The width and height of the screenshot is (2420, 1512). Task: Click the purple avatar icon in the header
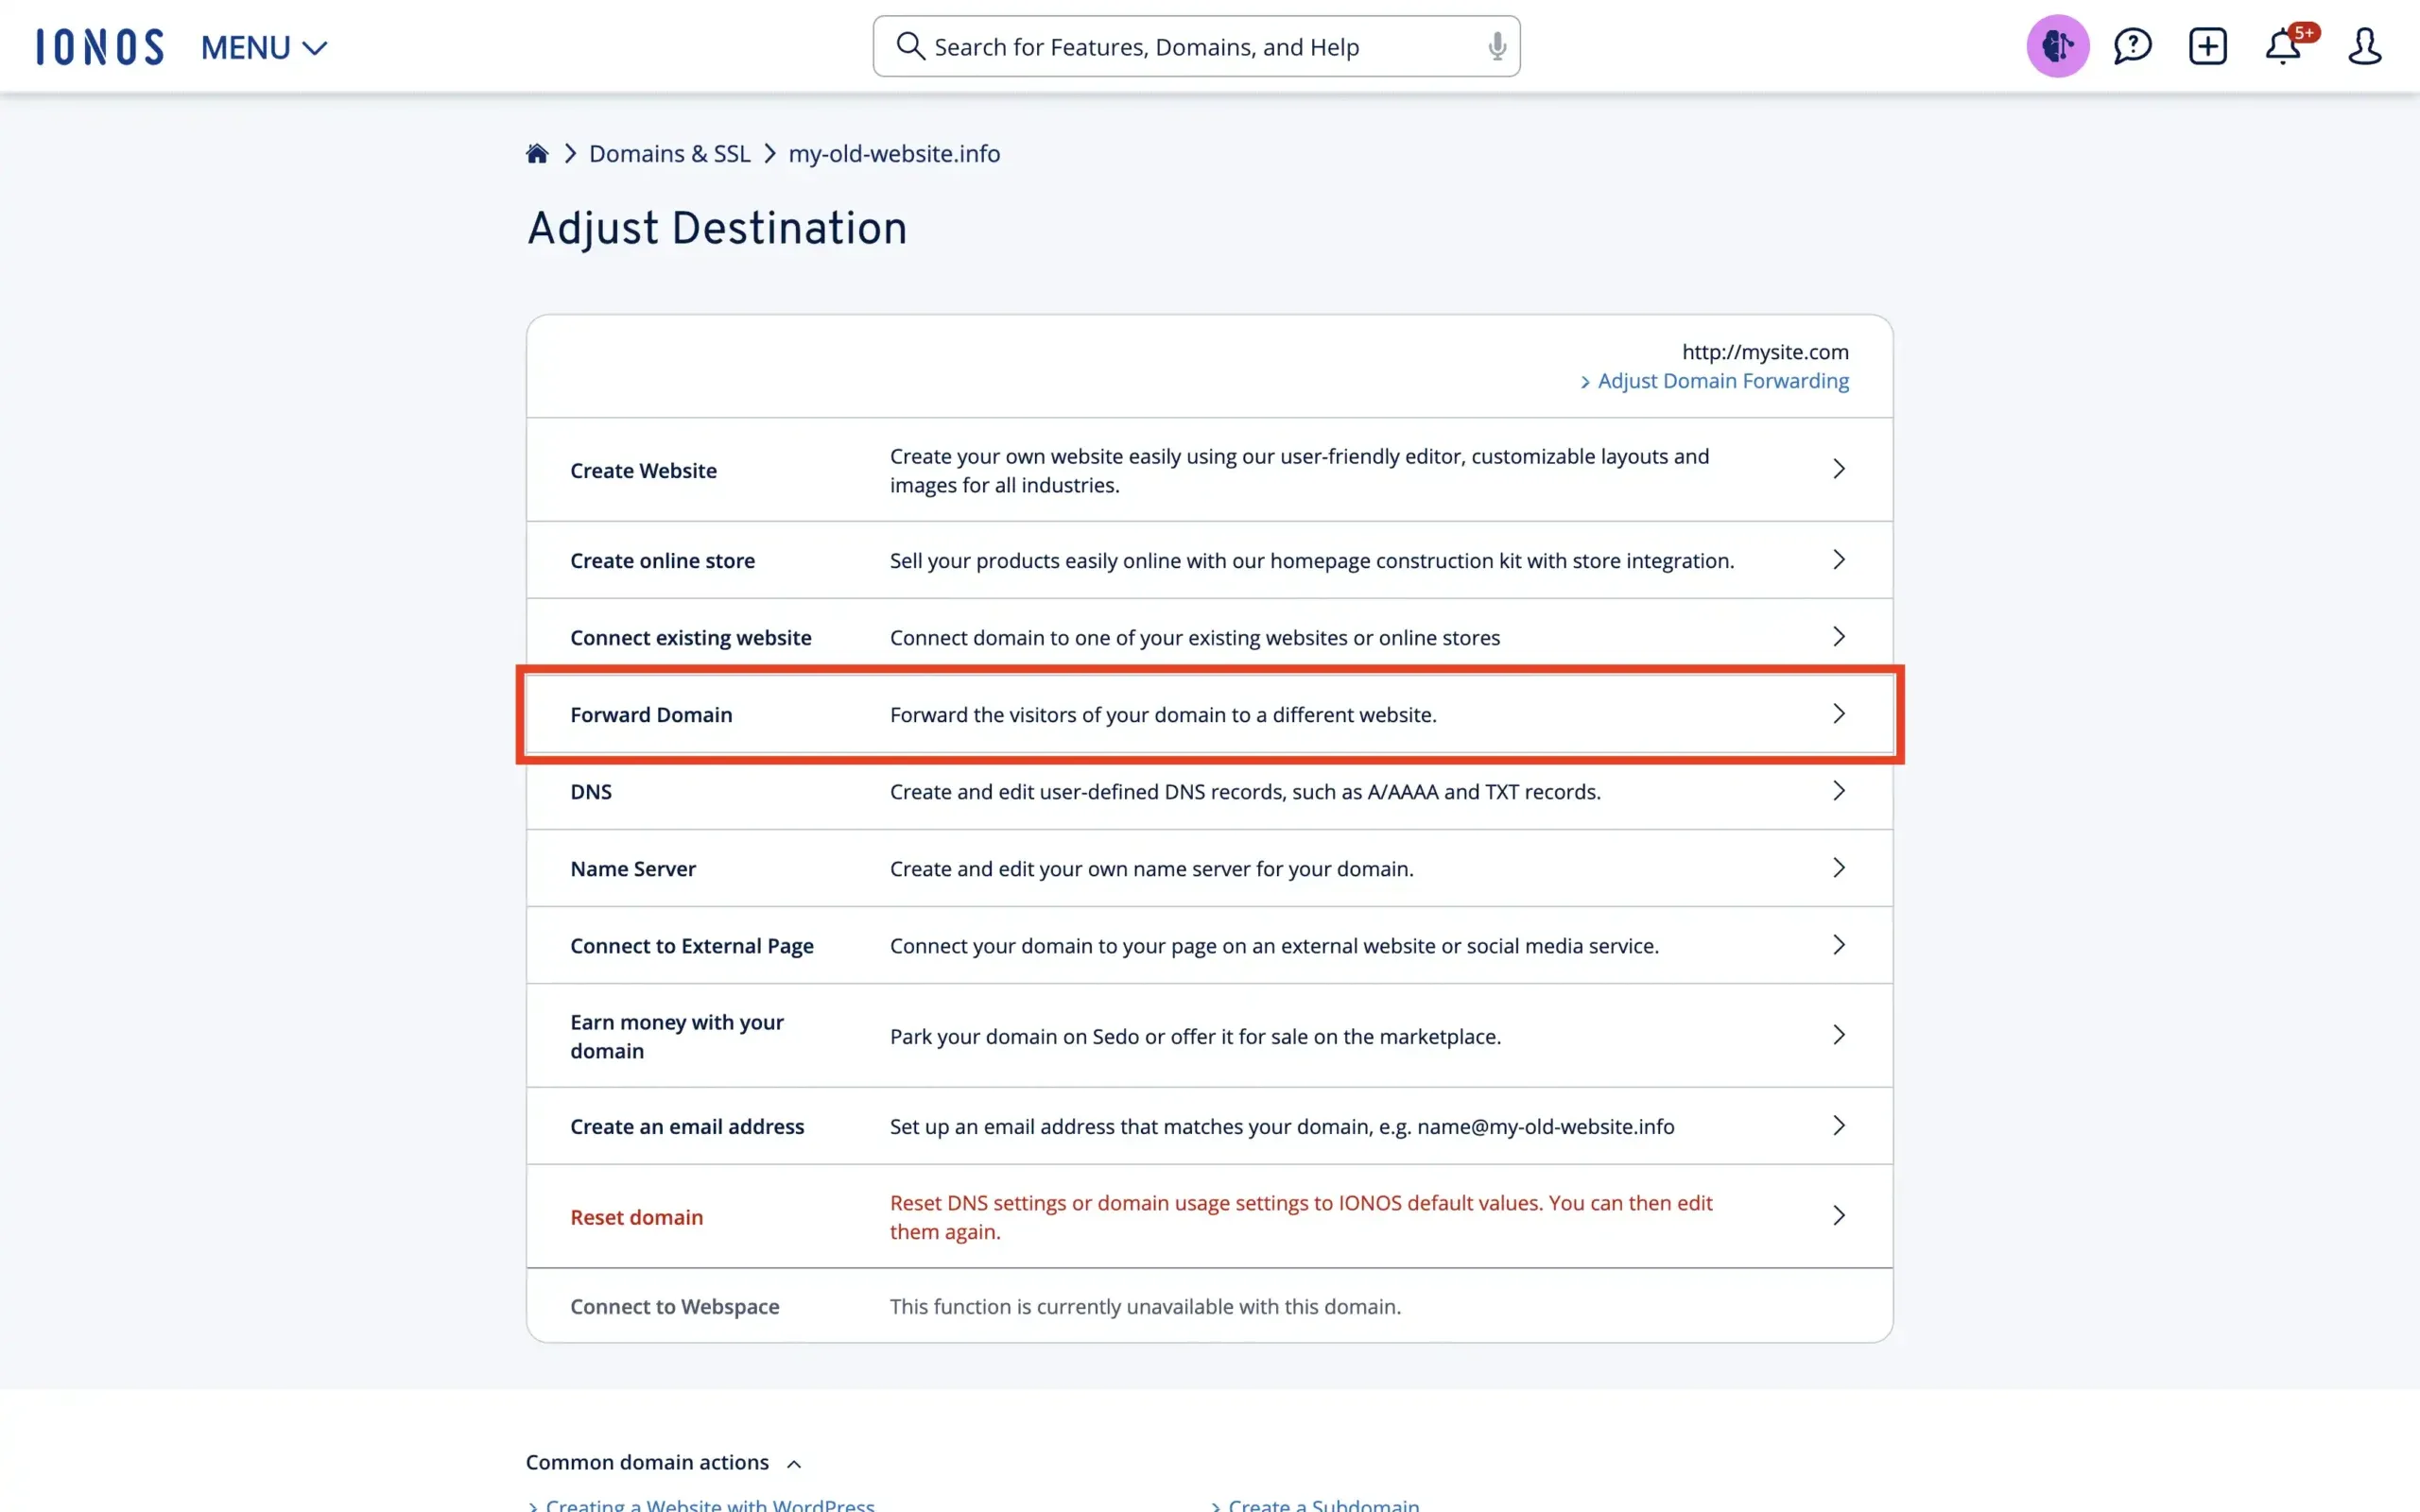click(2057, 46)
